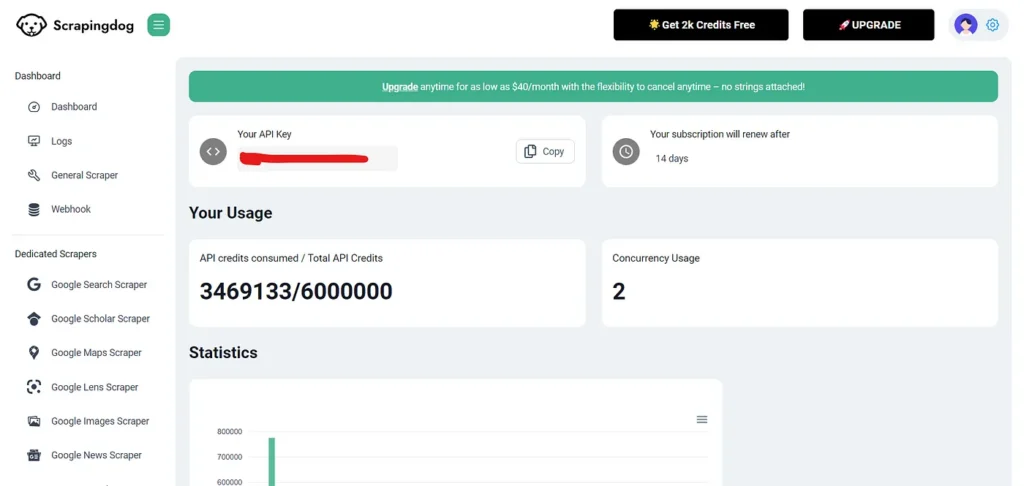This screenshot has height=486, width=1024.
Task: Open the user profile avatar
Action: click(x=965, y=25)
